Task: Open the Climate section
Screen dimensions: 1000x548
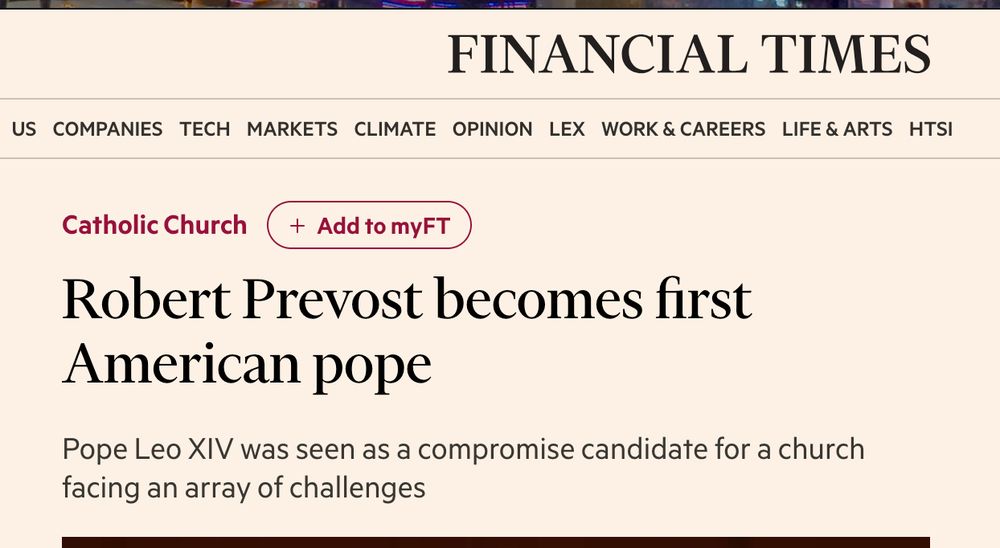Action: coord(395,129)
